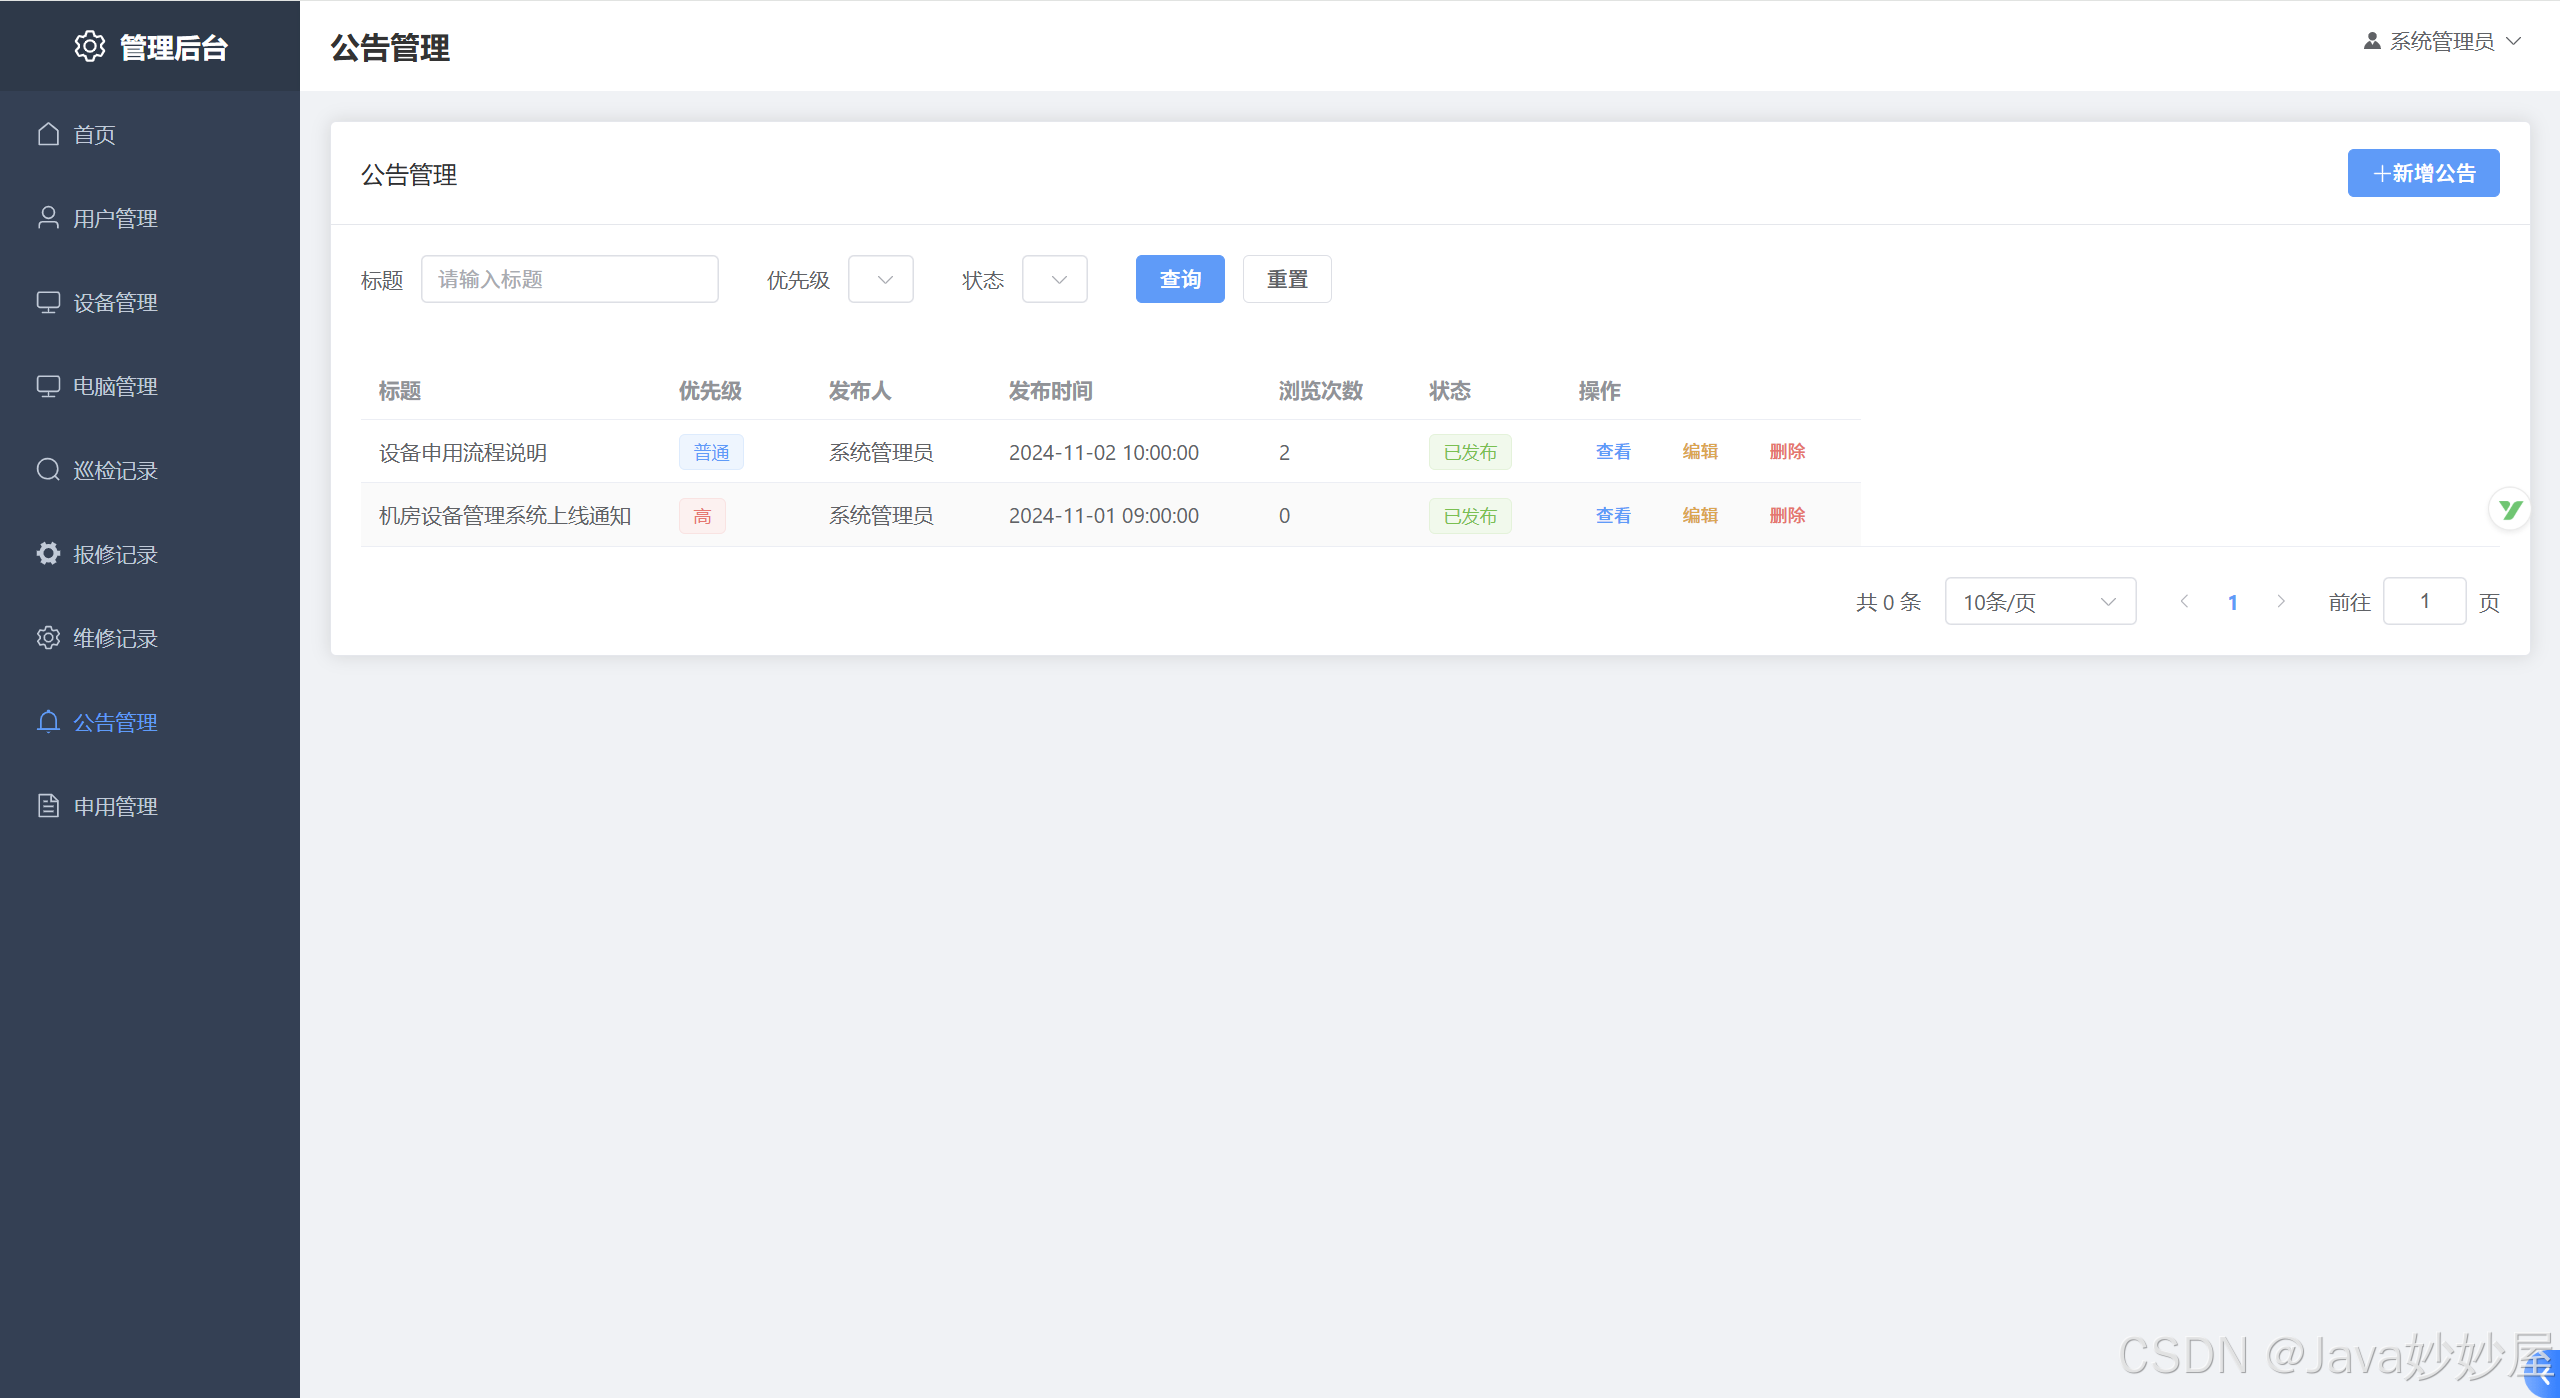Click the 发布人 column header
The width and height of the screenshot is (2560, 1398).
[860, 391]
